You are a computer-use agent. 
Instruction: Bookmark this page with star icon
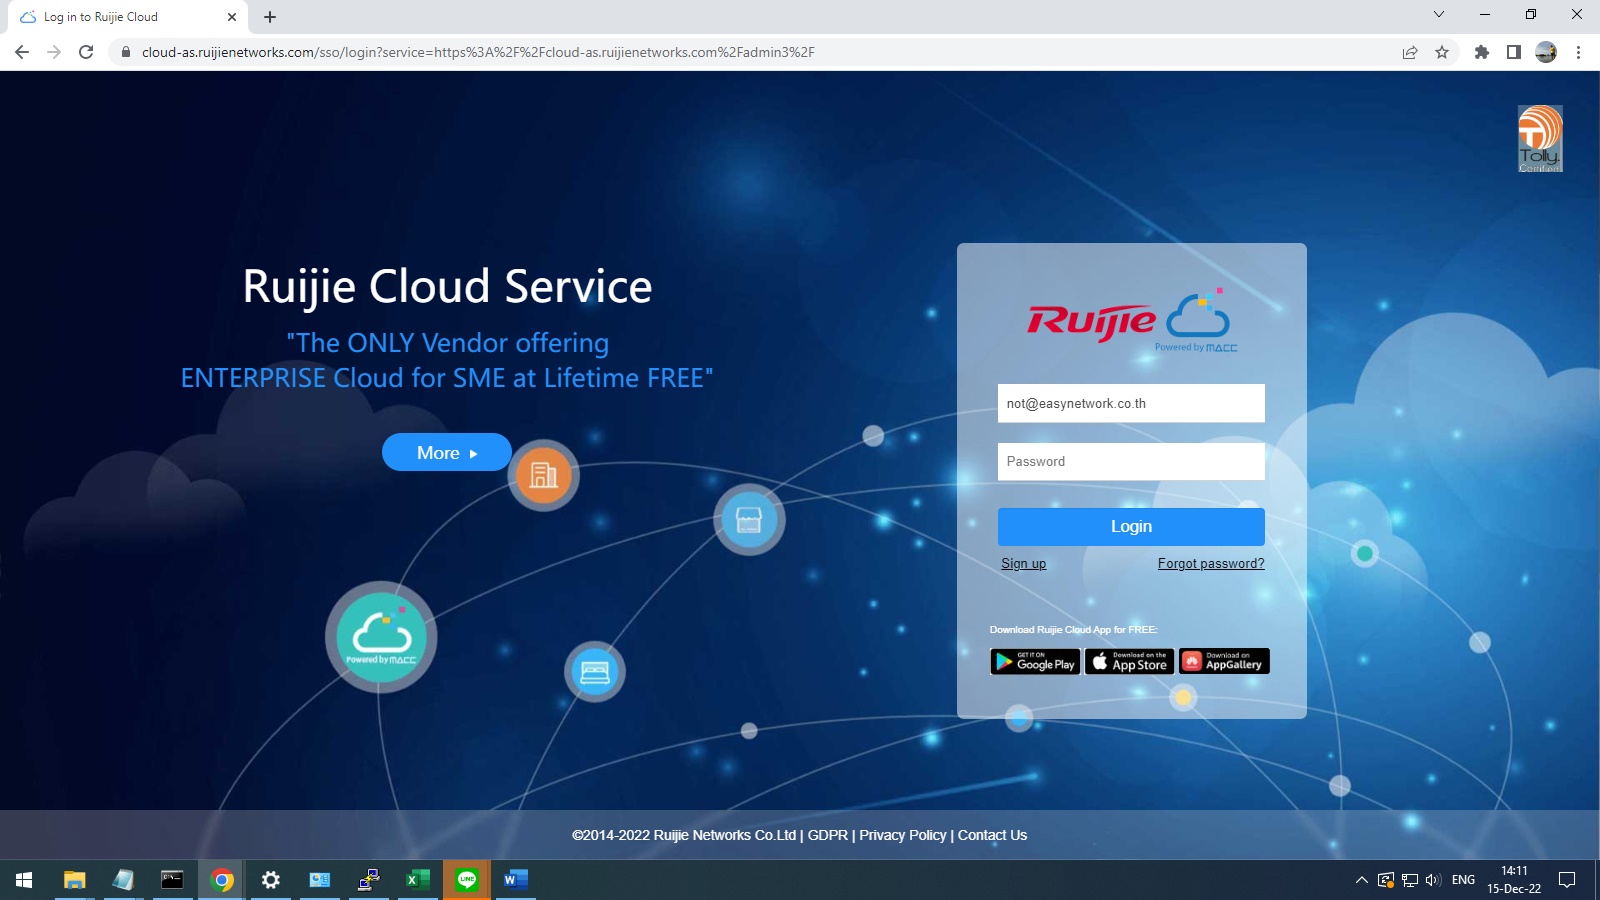tap(1442, 52)
